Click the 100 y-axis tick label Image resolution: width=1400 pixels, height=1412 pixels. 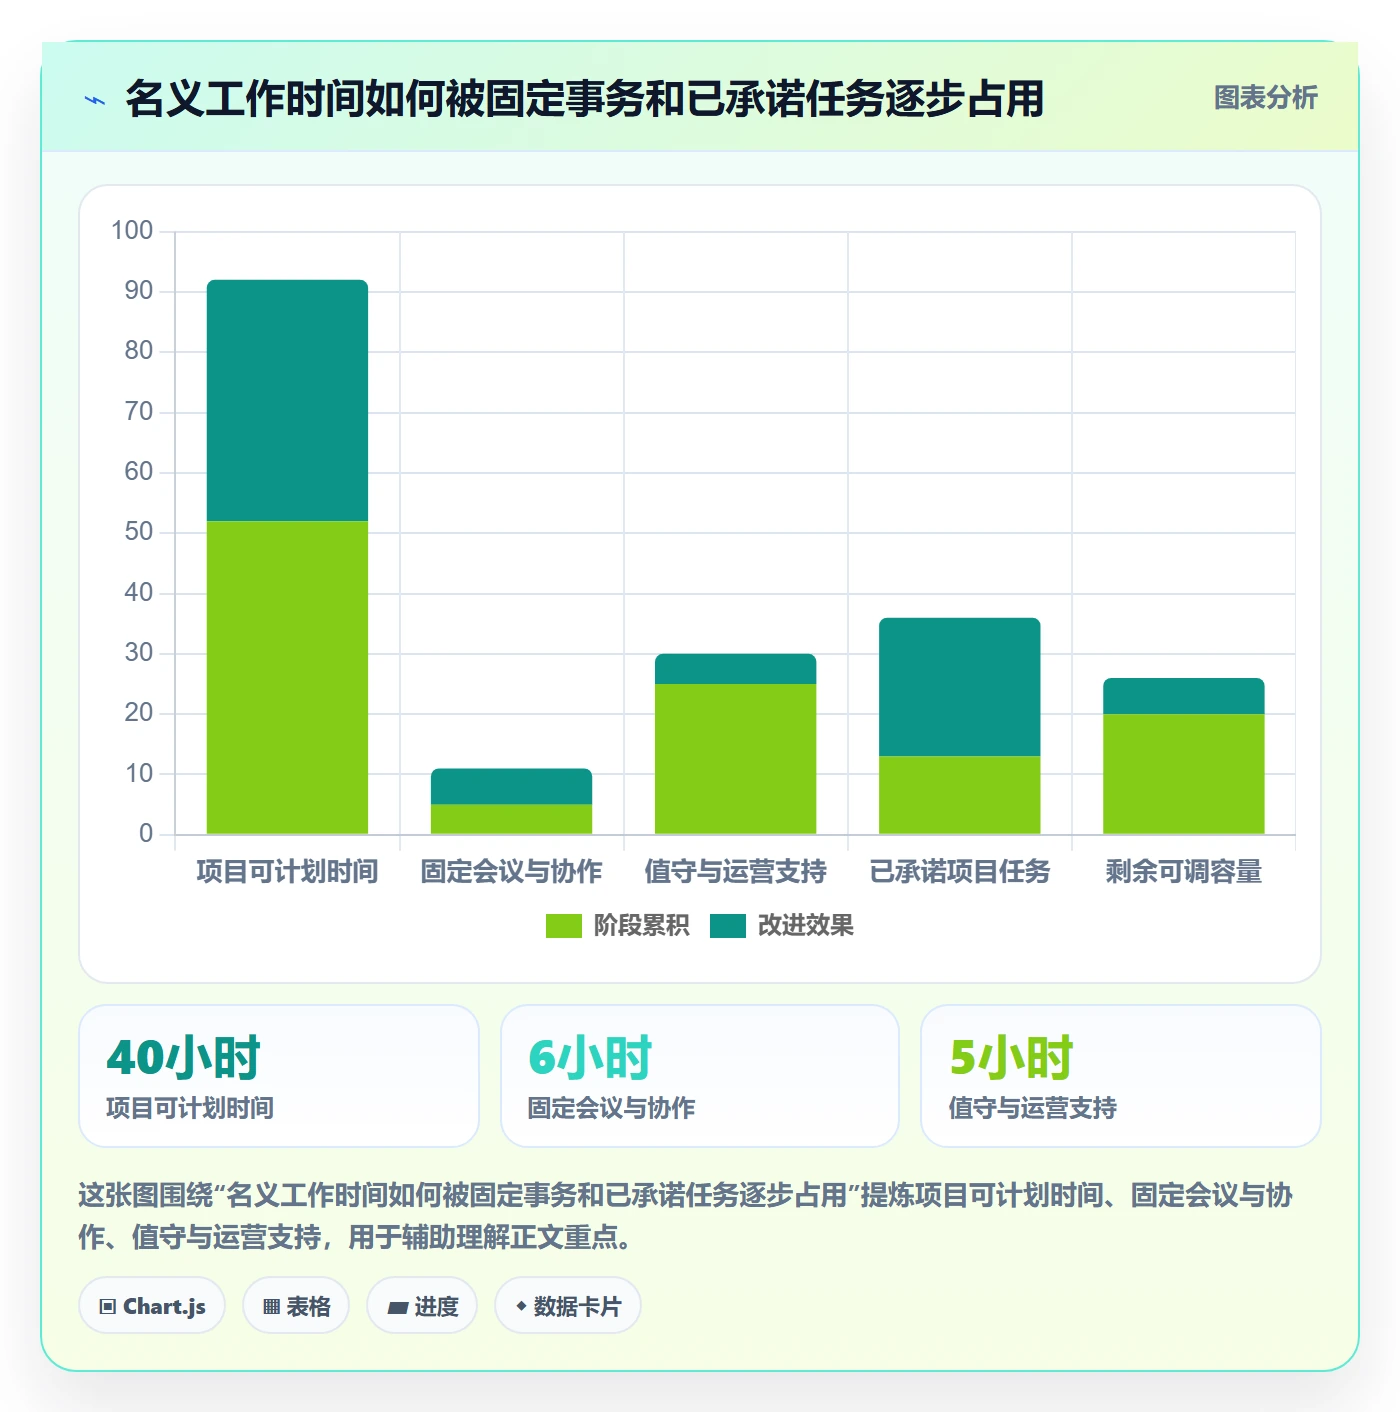pyautogui.click(x=132, y=231)
